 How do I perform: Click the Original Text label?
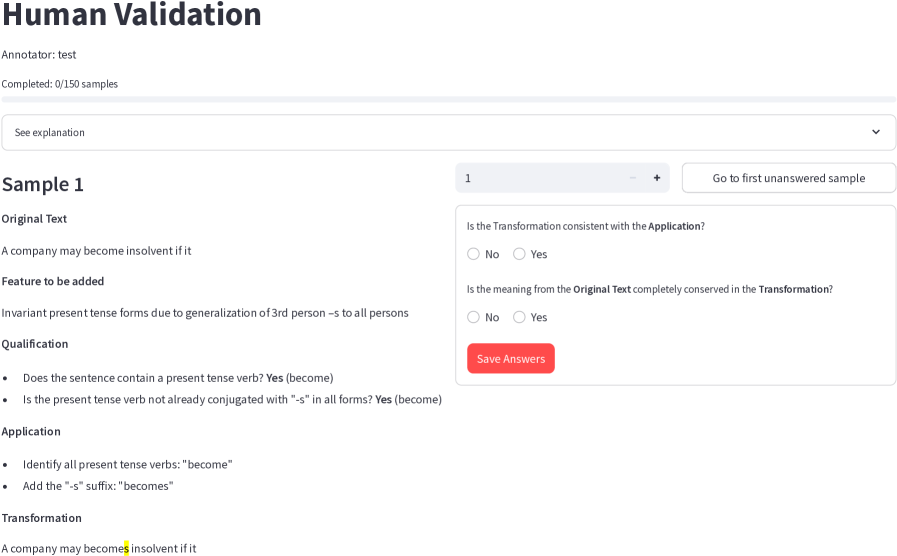point(34,219)
